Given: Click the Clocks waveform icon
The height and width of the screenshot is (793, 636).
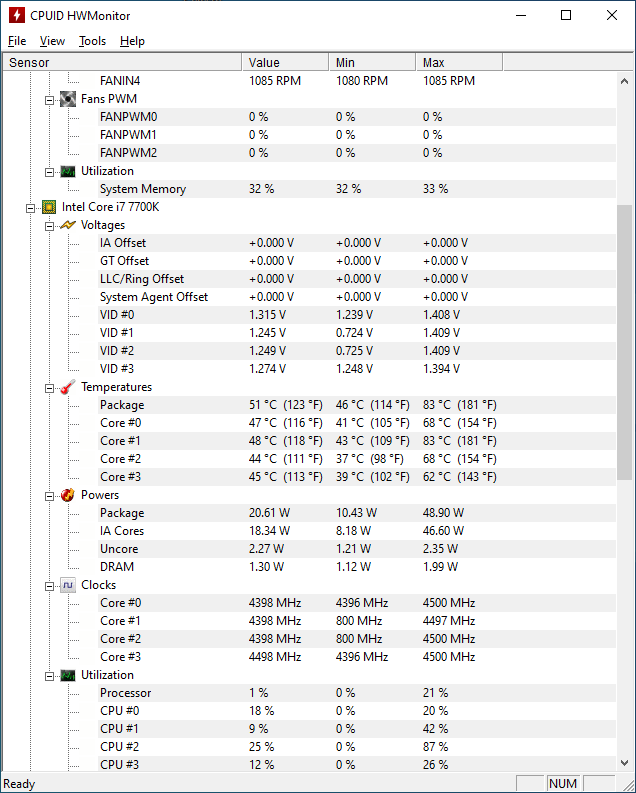Looking at the screenshot, I should point(68,585).
